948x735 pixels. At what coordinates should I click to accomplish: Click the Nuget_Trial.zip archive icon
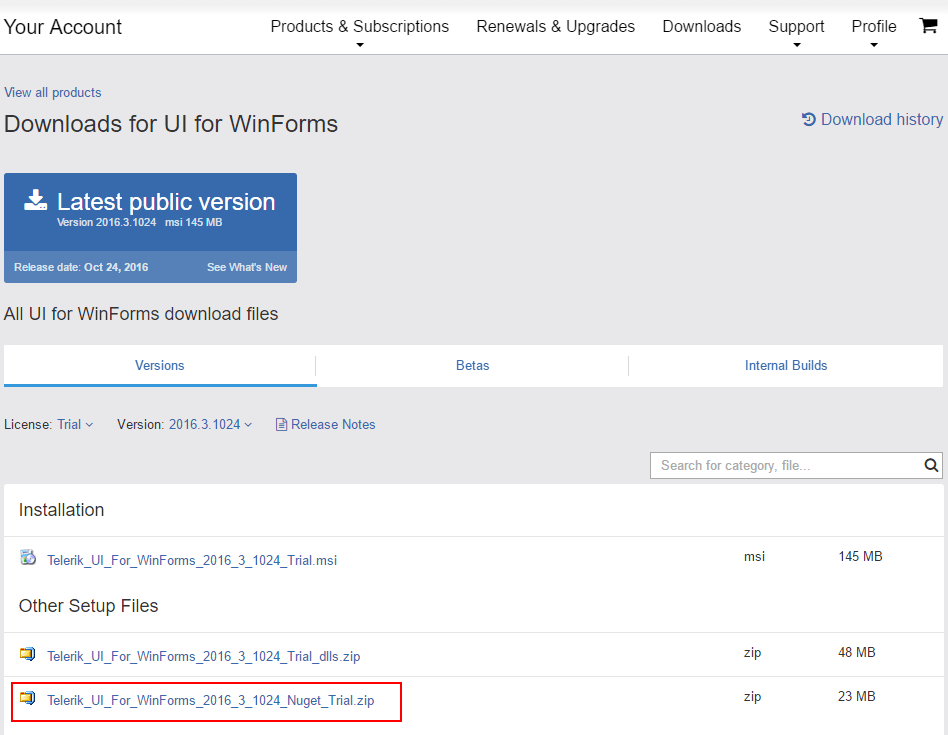[x=27, y=698]
